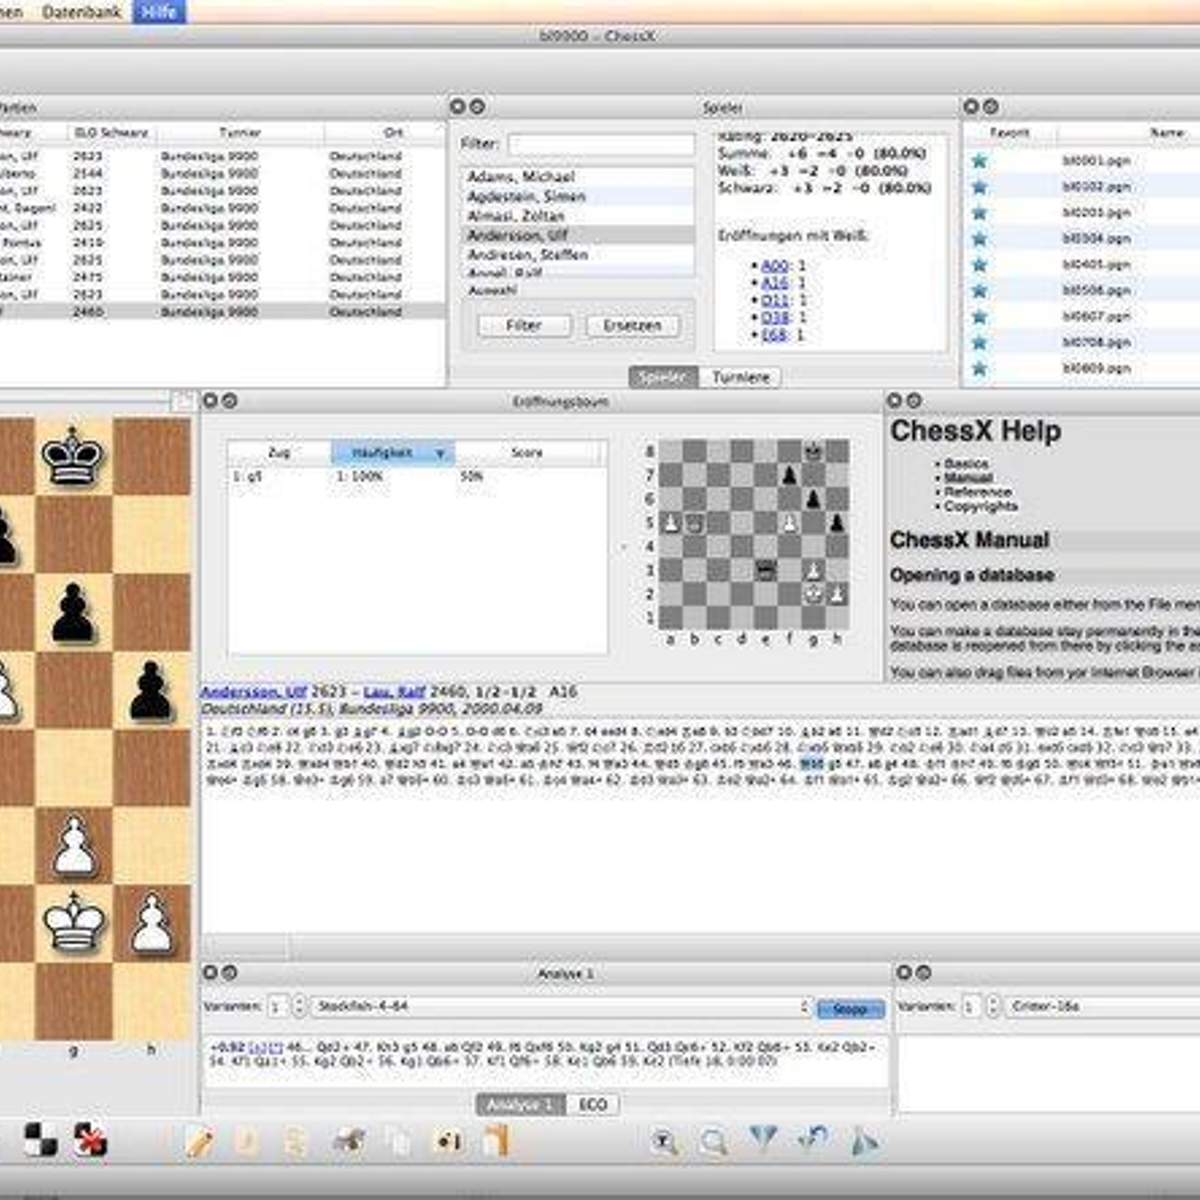1200x1200 pixels.
Task: Click the orange clipboard icon in toolbar
Action: pos(497,1141)
